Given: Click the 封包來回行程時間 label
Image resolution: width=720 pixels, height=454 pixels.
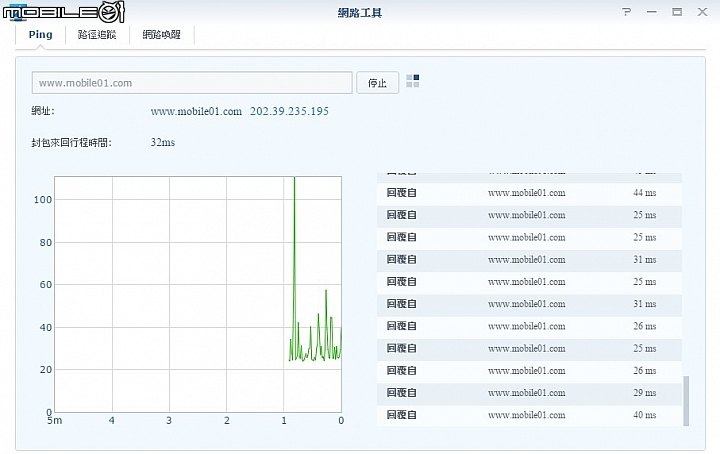Looking at the screenshot, I should (x=72, y=143).
